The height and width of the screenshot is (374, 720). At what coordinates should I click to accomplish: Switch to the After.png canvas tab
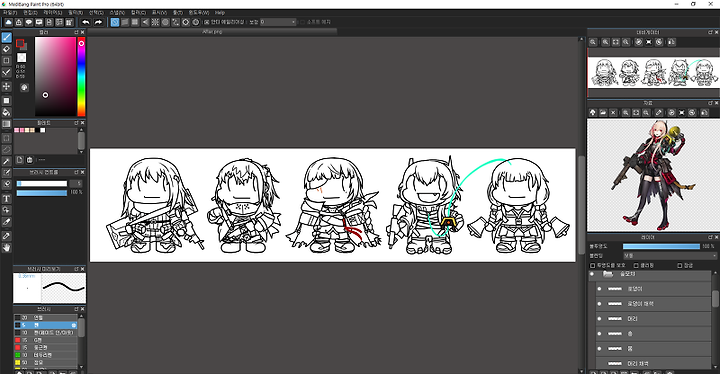212,32
